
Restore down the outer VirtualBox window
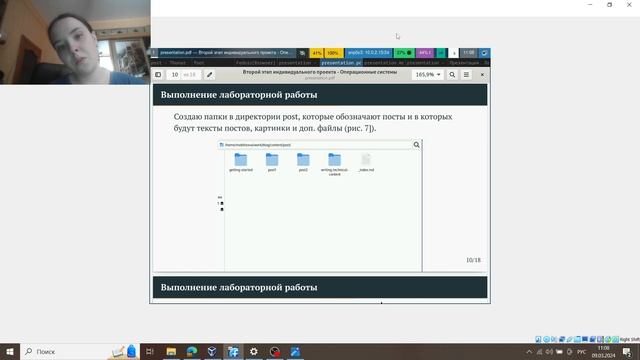click(609, 4)
